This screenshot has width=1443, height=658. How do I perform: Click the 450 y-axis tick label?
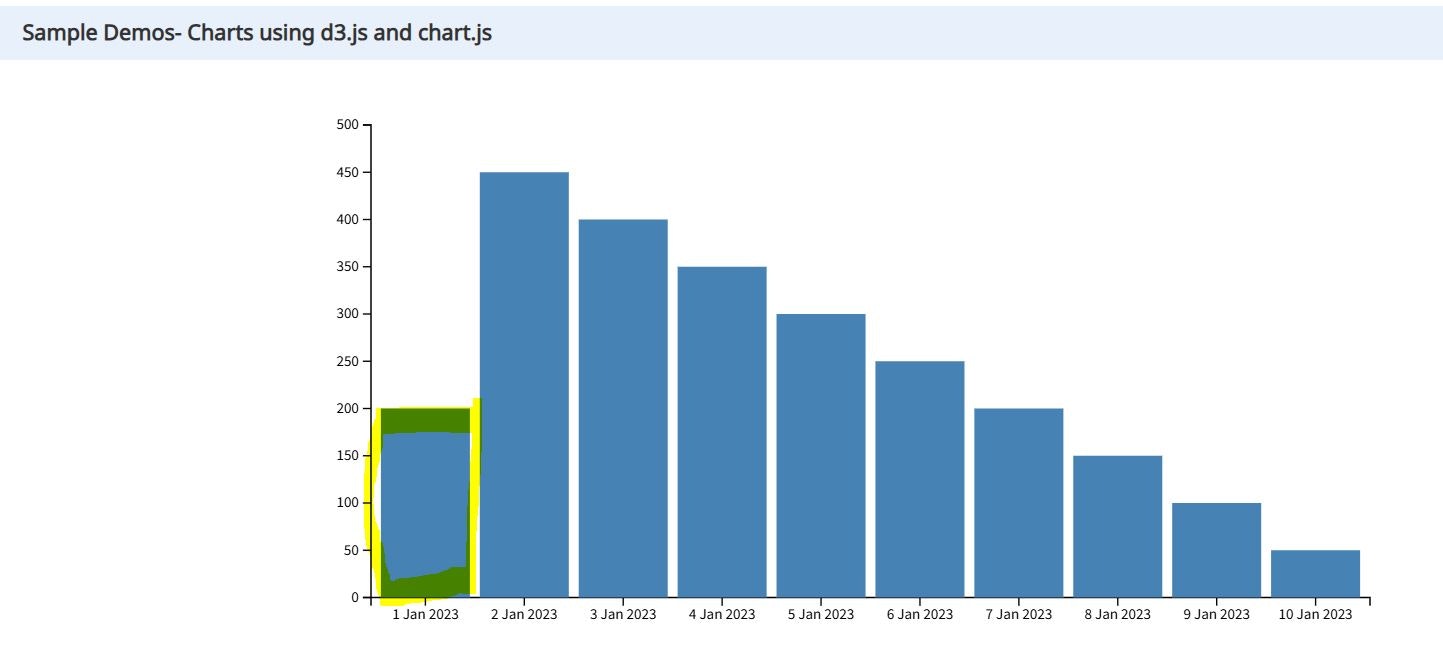[347, 172]
